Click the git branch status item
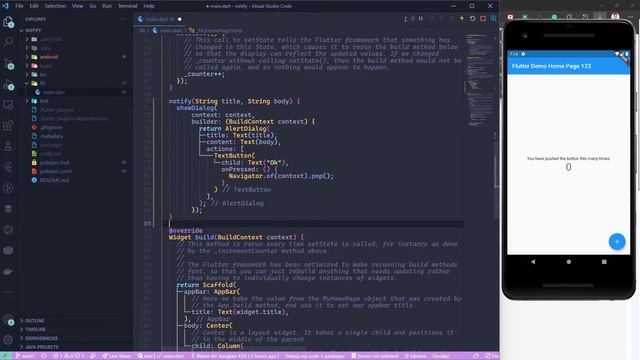The image size is (640, 360). click(x=25, y=356)
